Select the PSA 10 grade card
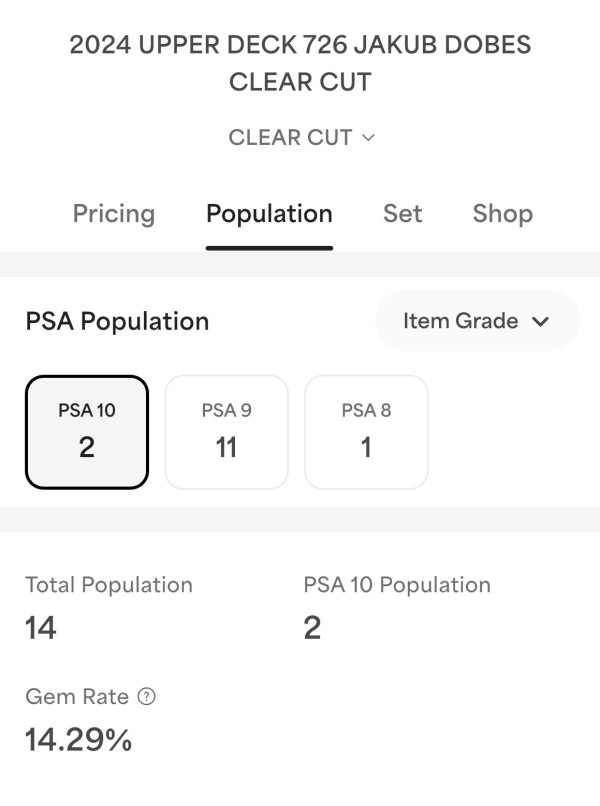This screenshot has width=600, height=806. 87,432
